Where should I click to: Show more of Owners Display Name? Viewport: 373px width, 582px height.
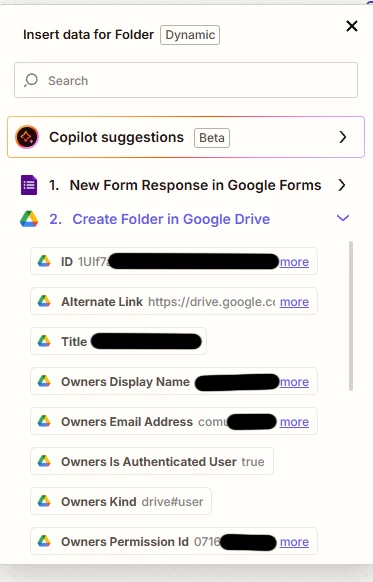[294, 382]
